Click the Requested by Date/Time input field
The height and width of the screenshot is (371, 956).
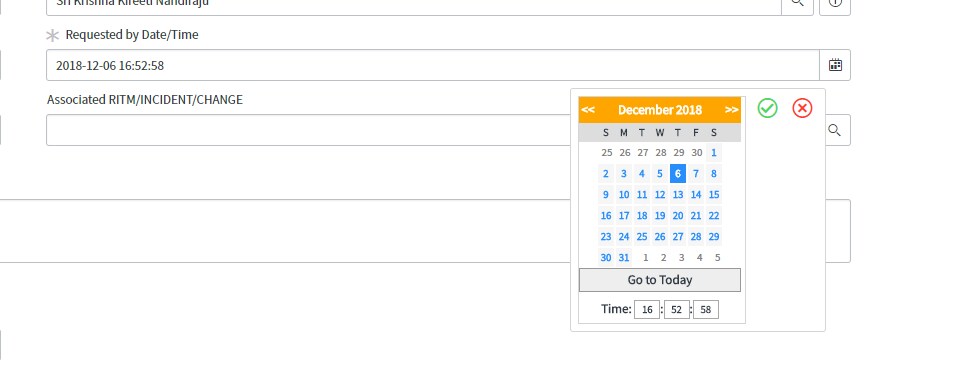433,65
